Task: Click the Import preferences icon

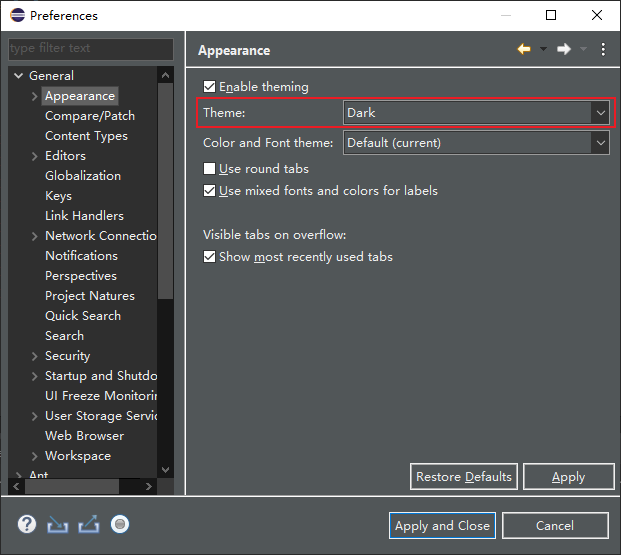Action: coord(57,524)
